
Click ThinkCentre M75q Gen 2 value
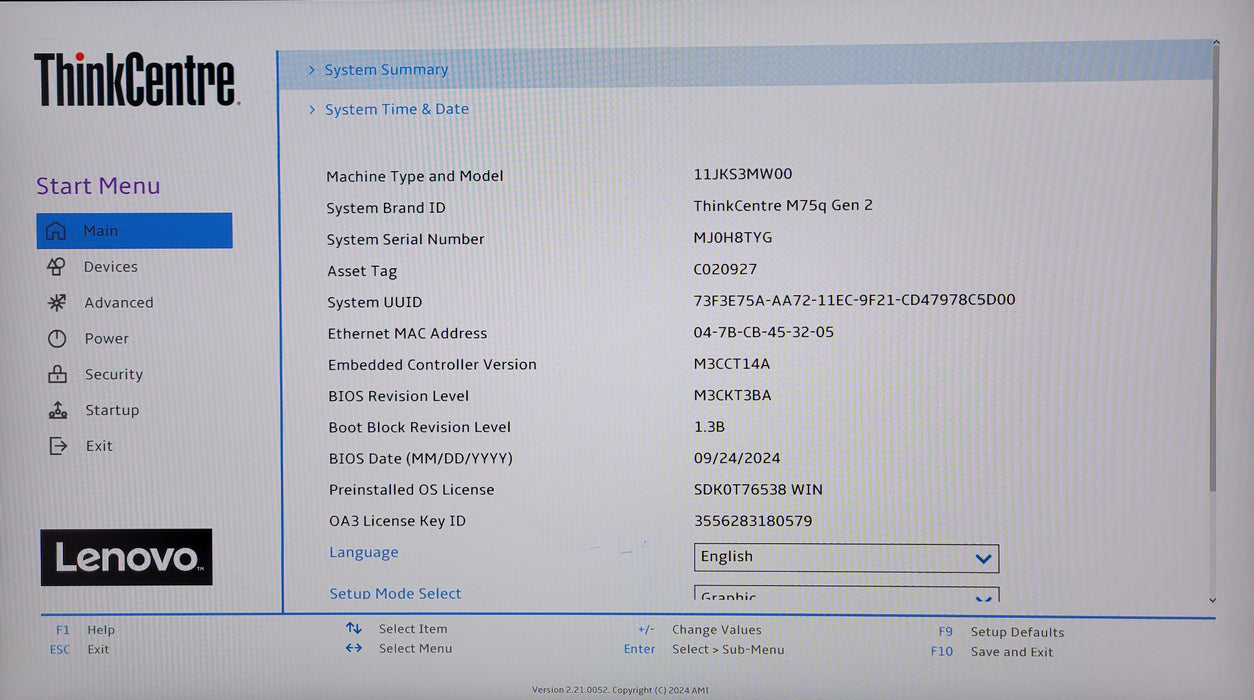click(783, 205)
